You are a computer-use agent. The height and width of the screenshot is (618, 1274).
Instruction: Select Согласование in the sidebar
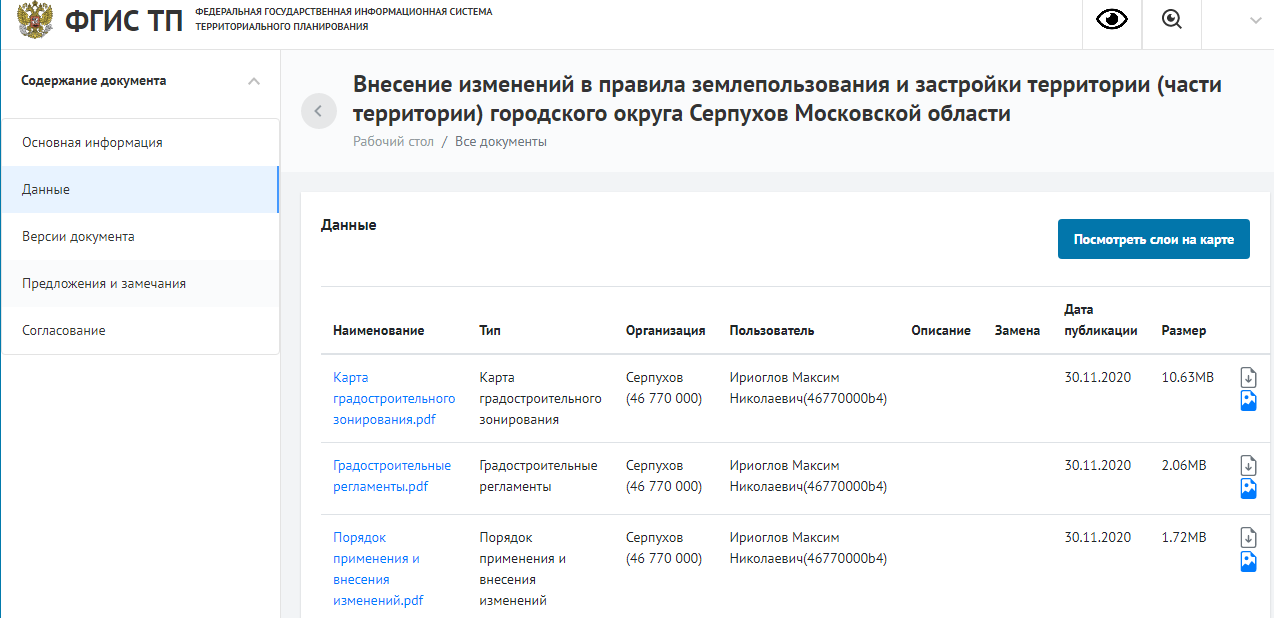[64, 331]
